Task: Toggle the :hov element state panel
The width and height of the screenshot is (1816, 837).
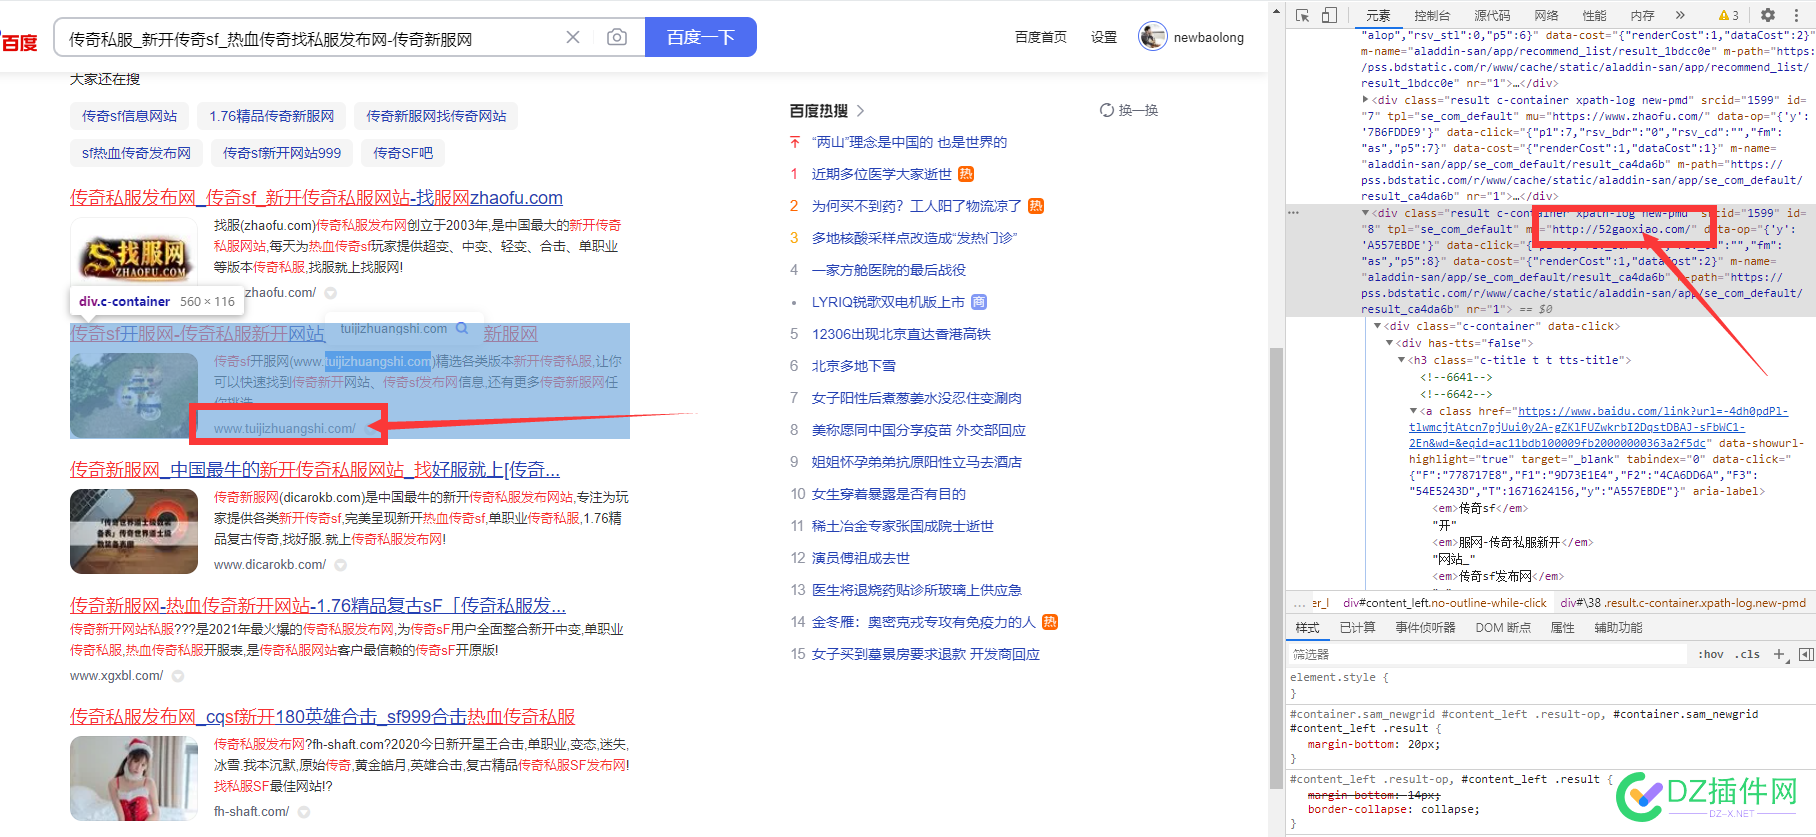Action: tap(1711, 654)
